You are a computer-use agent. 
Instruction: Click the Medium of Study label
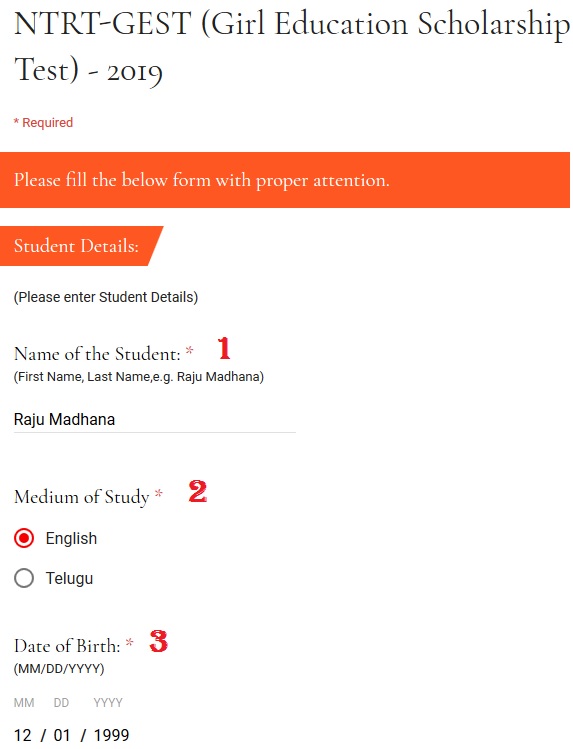pyautogui.click(x=82, y=497)
